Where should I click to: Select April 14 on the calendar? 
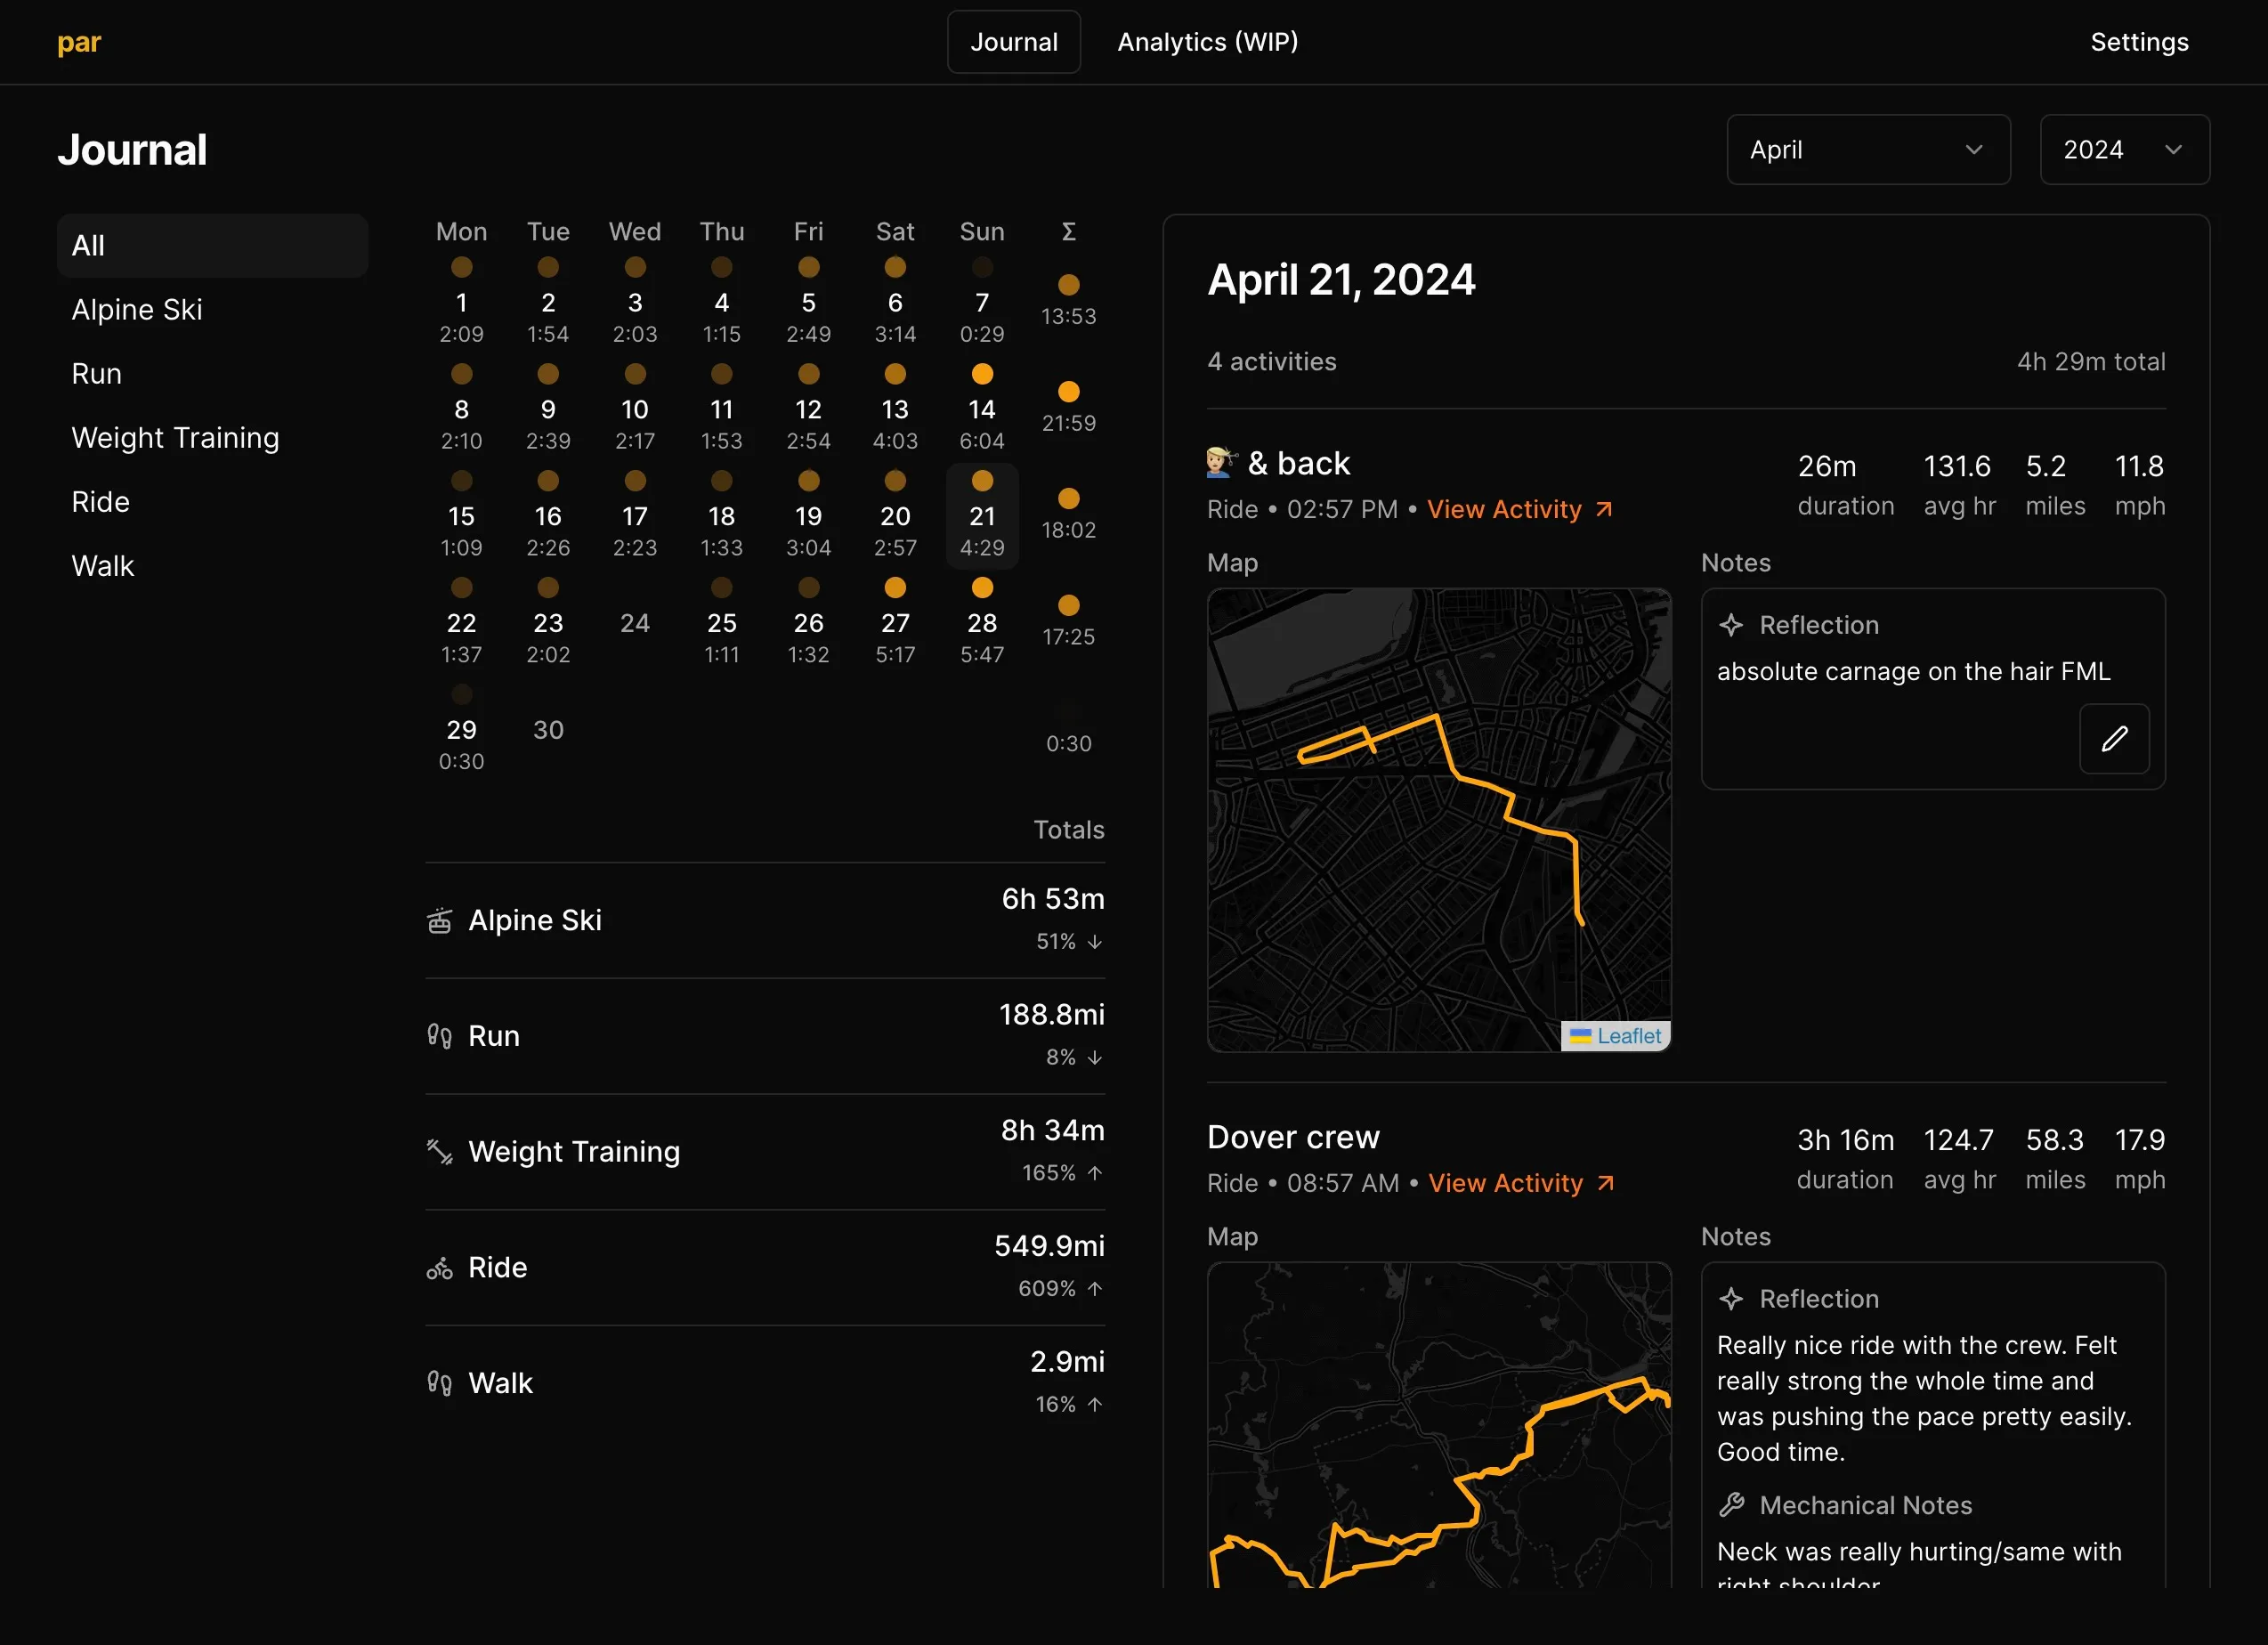pyautogui.click(x=981, y=409)
